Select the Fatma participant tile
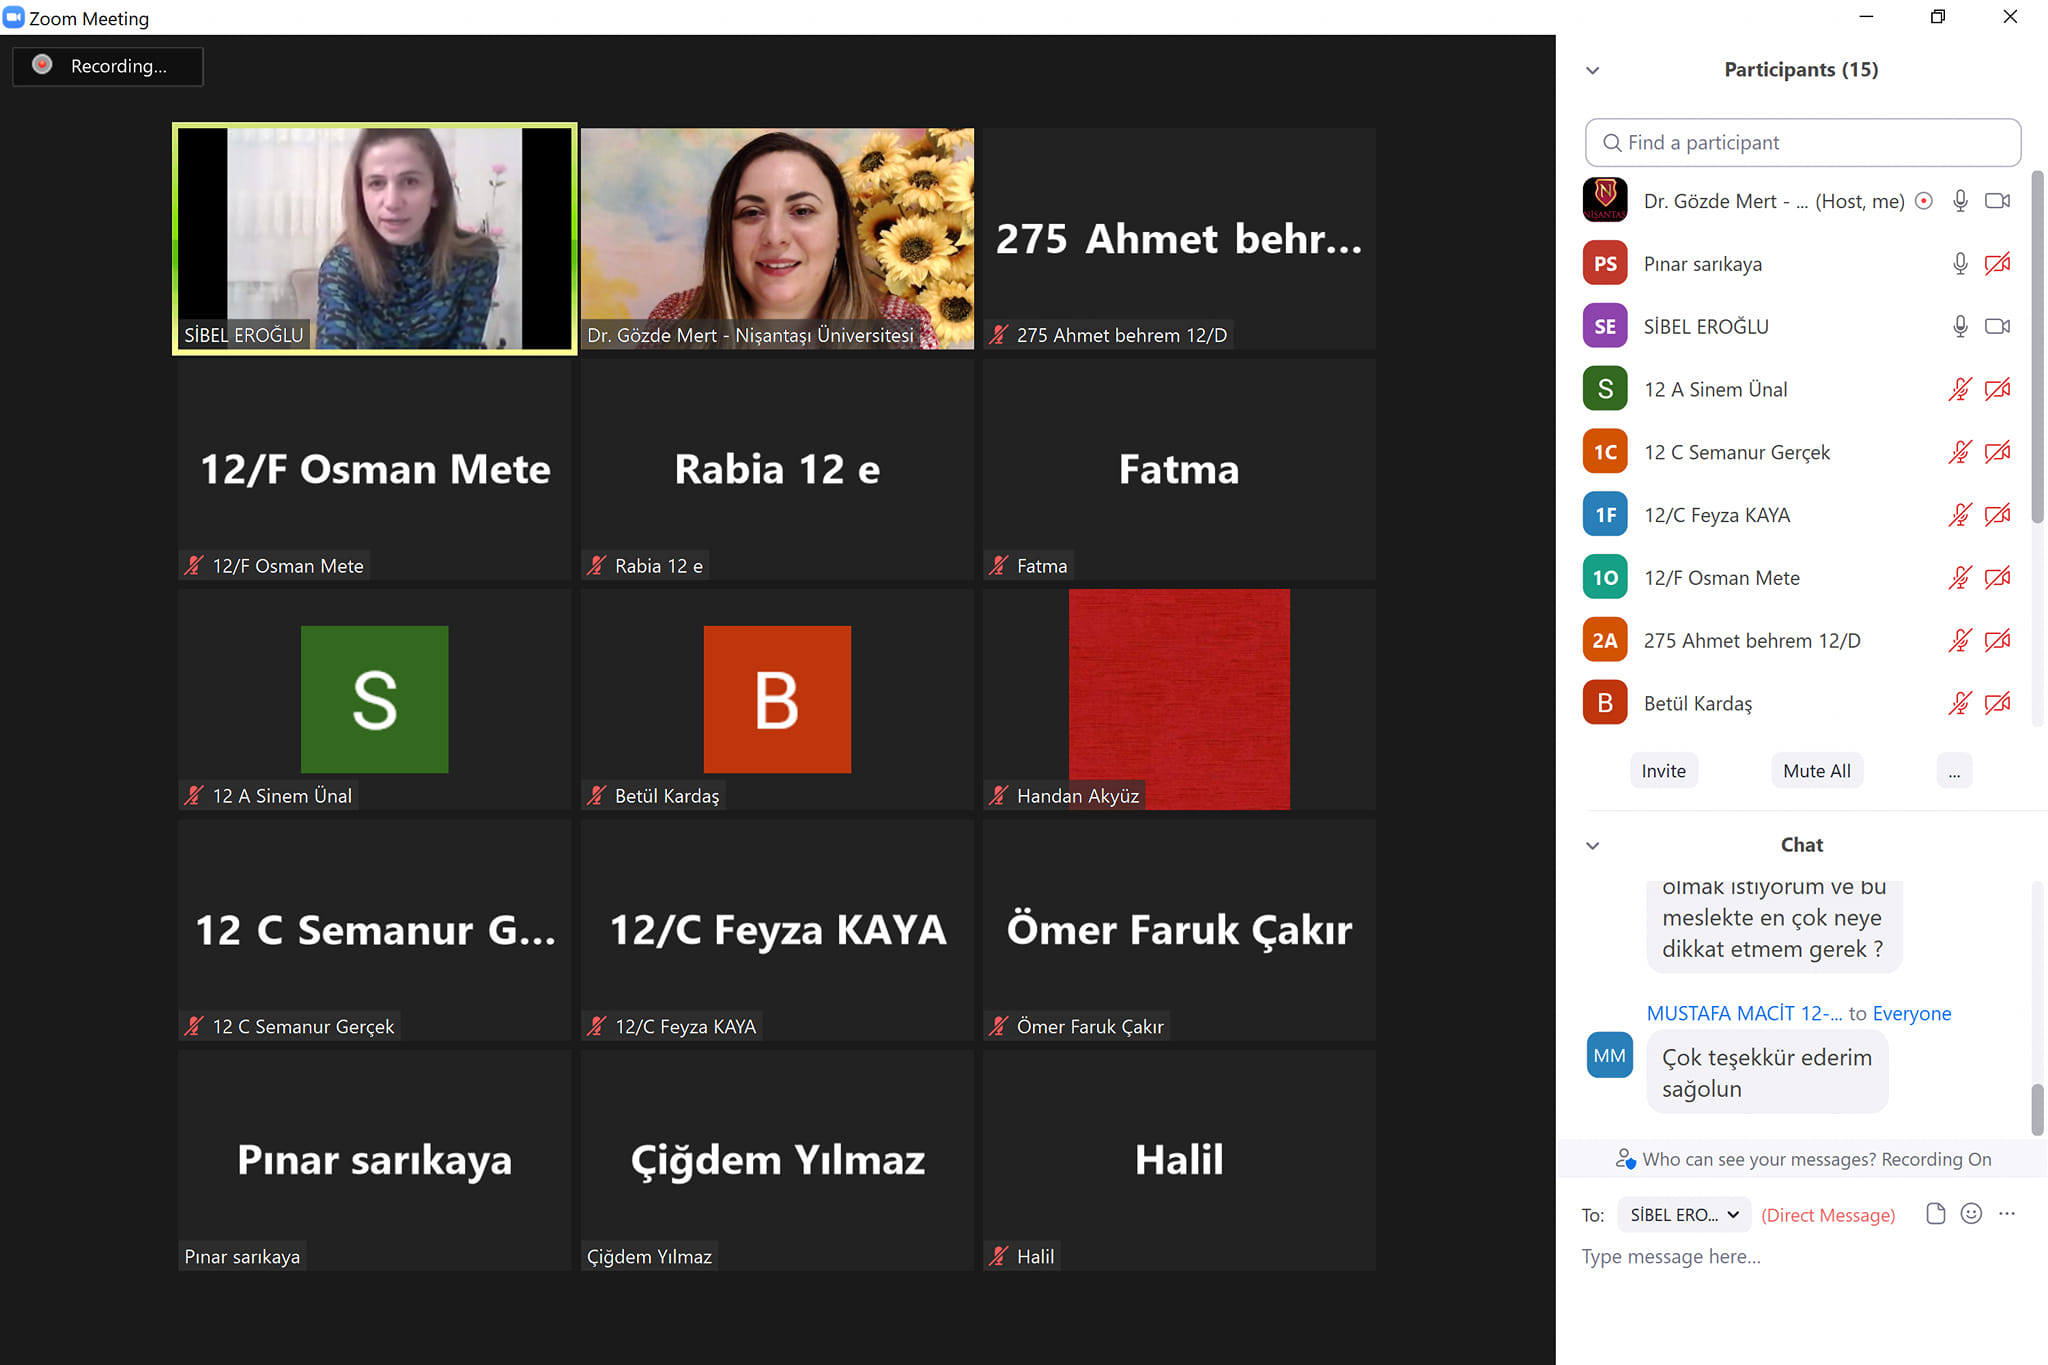2048x1365 pixels. coord(1179,469)
